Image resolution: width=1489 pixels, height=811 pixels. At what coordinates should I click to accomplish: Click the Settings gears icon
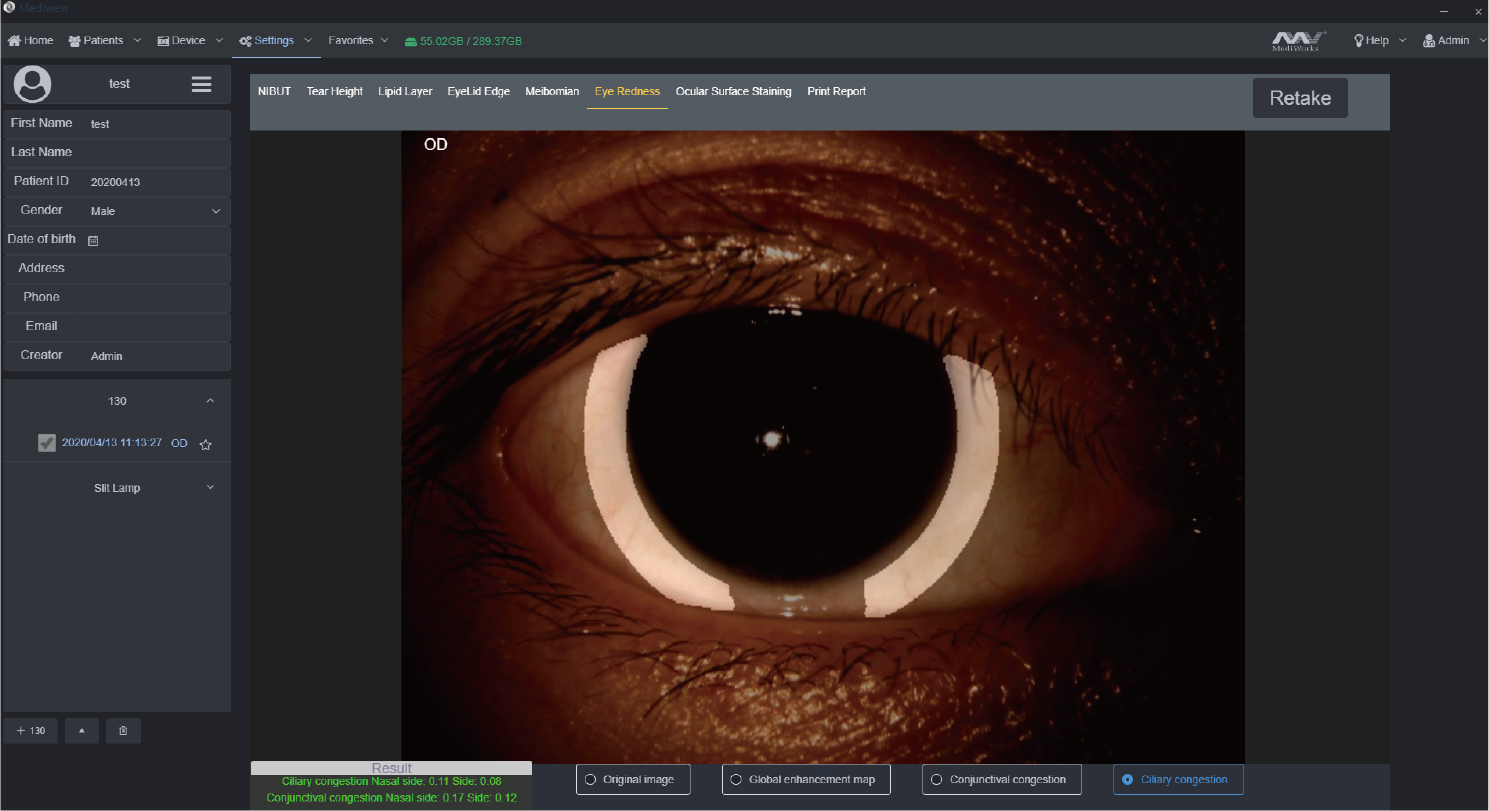[245, 41]
